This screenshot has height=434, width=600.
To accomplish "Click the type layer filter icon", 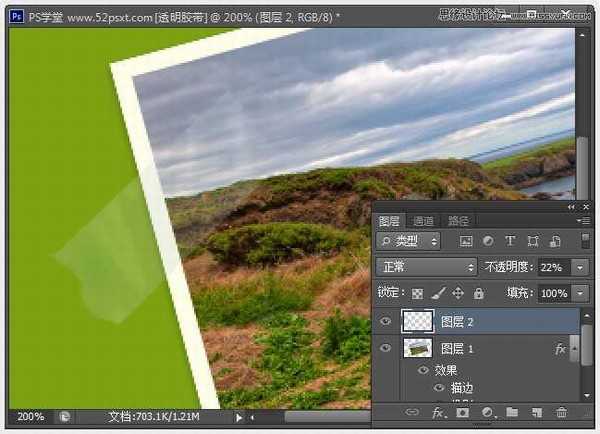I will (x=510, y=242).
